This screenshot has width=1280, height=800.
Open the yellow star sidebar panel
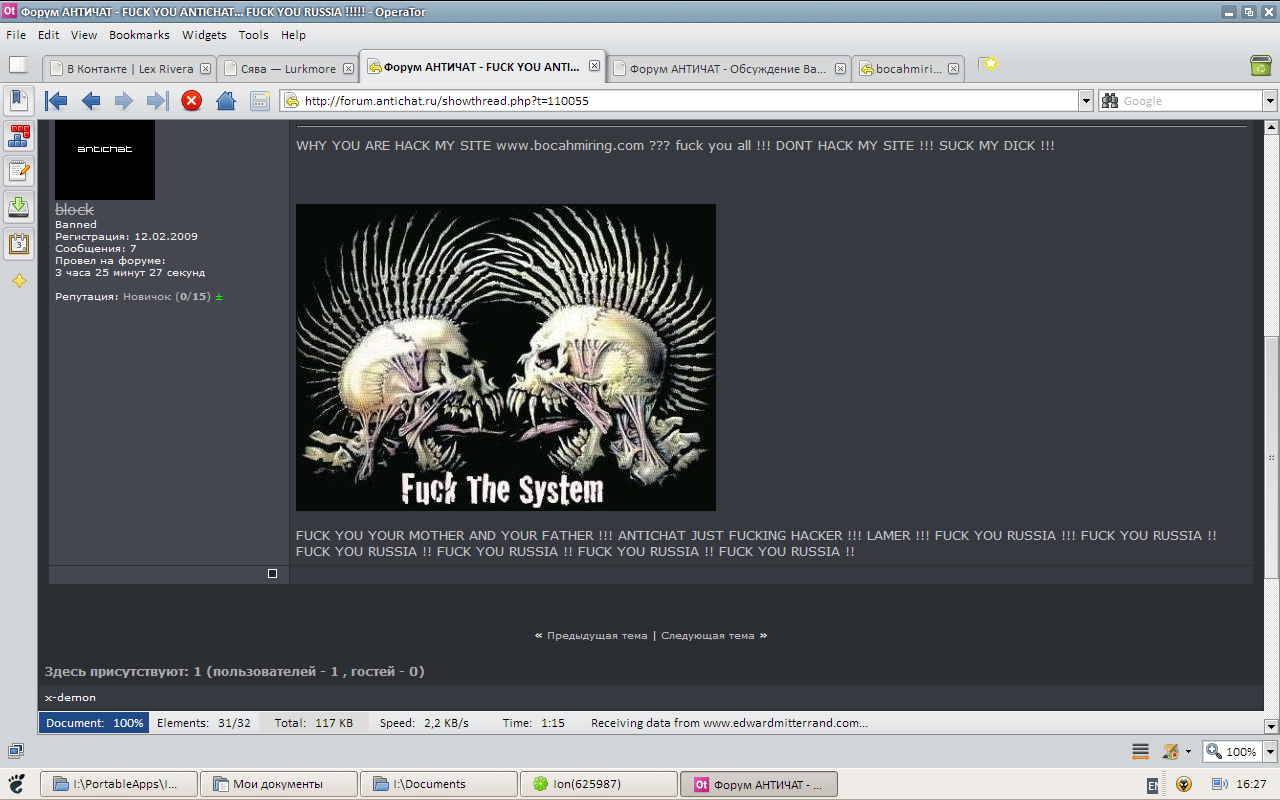click(x=19, y=282)
